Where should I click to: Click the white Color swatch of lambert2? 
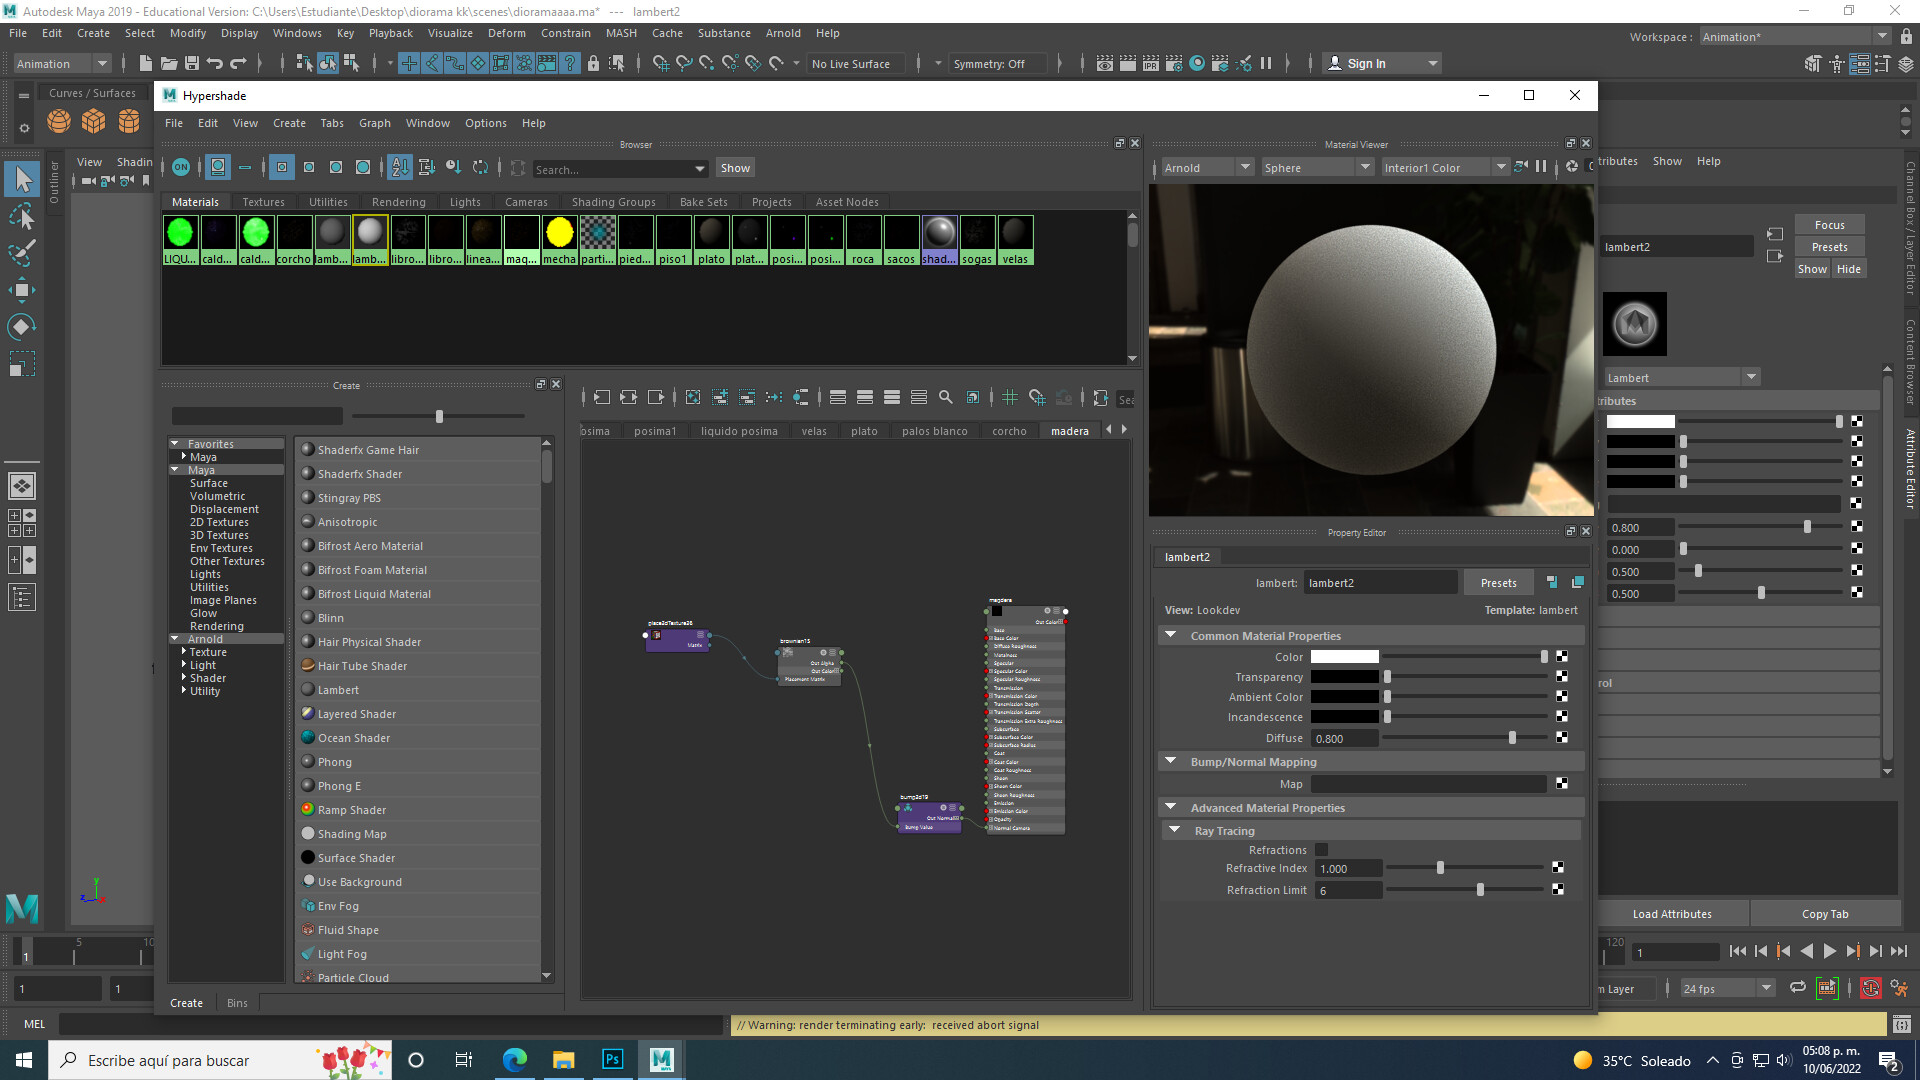point(1344,657)
